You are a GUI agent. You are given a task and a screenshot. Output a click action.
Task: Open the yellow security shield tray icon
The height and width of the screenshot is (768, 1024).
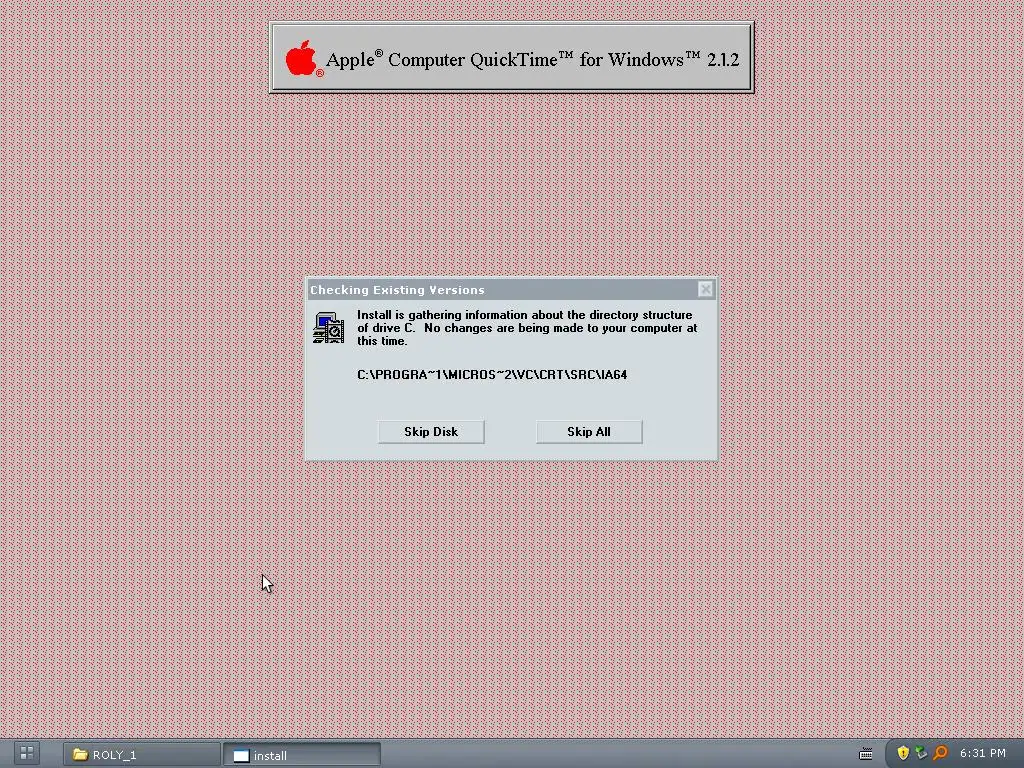tap(903, 753)
